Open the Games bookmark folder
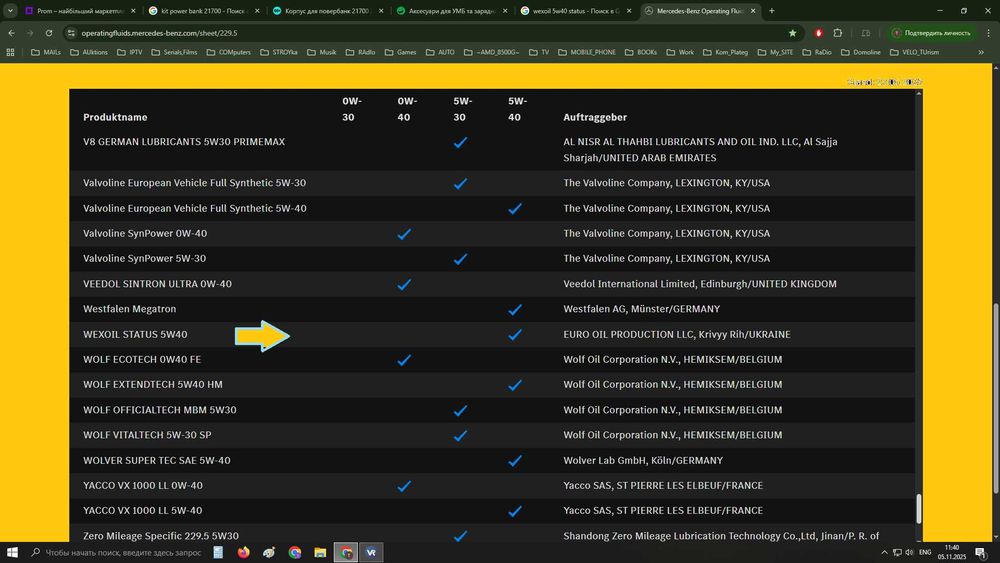This screenshot has height=563, width=1000. coord(400,52)
